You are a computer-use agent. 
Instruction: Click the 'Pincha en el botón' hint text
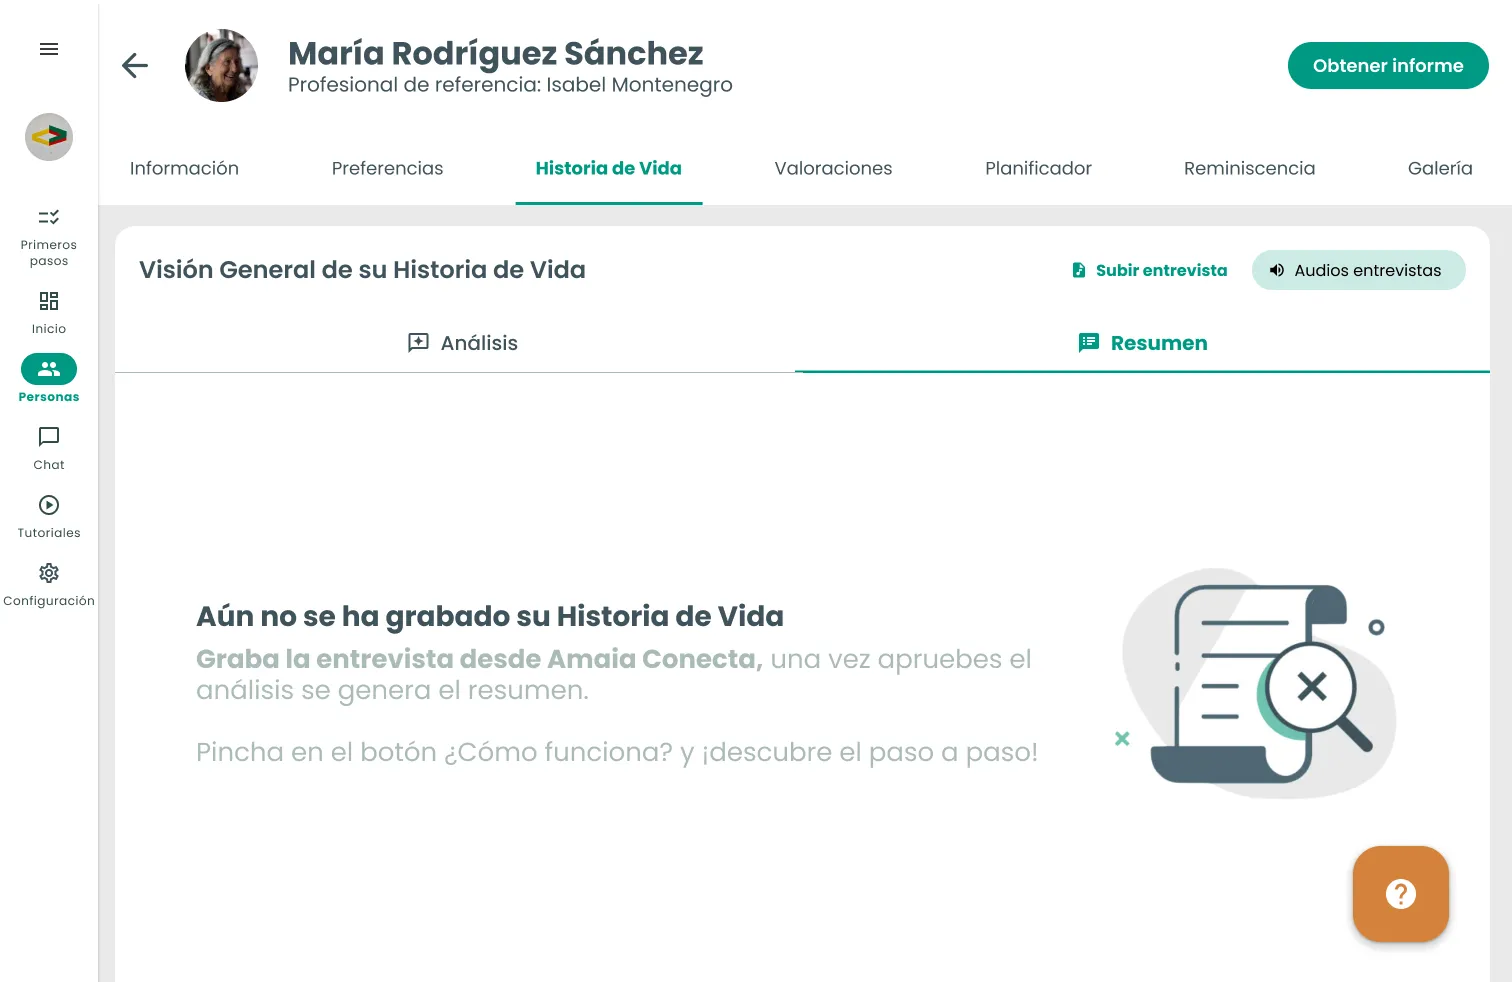617,752
